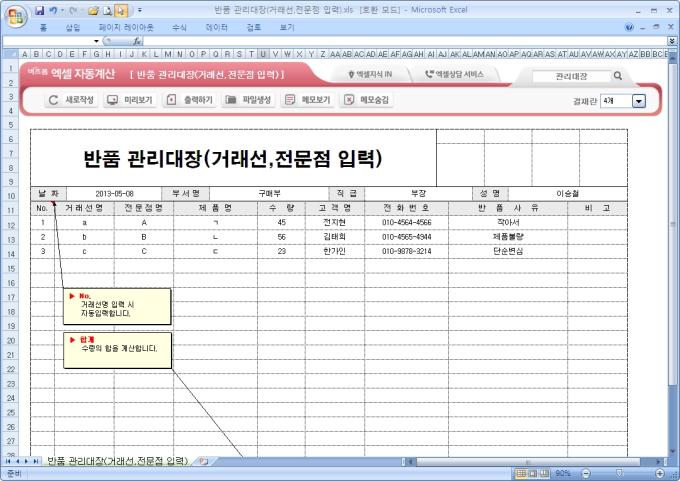This screenshot has width=680, height=481.
Task: Click the zoom slider handle
Action: (619, 473)
